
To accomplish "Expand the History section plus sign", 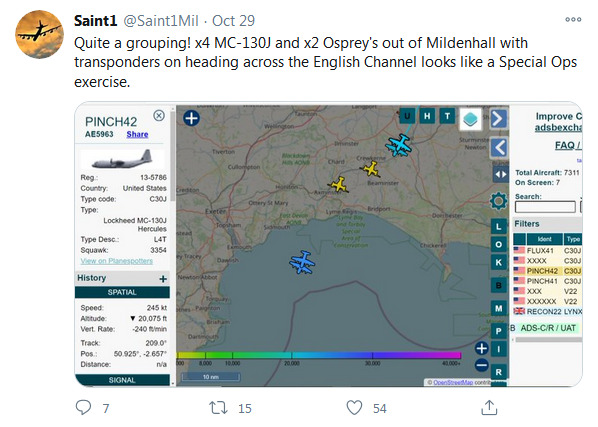I will click(163, 279).
